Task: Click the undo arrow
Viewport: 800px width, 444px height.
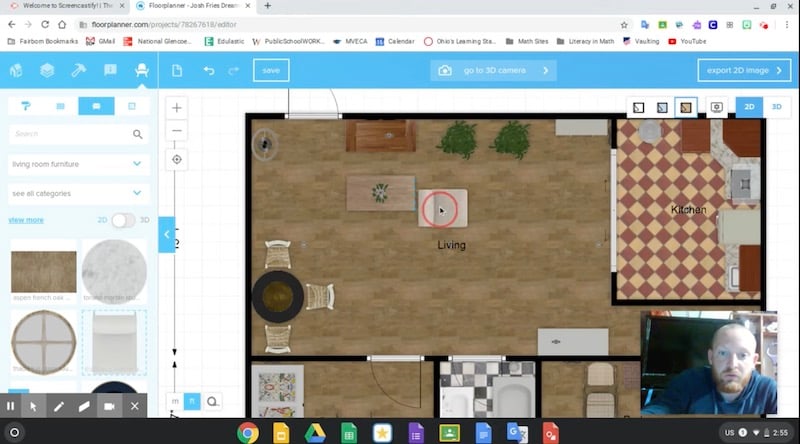Action: 209,70
